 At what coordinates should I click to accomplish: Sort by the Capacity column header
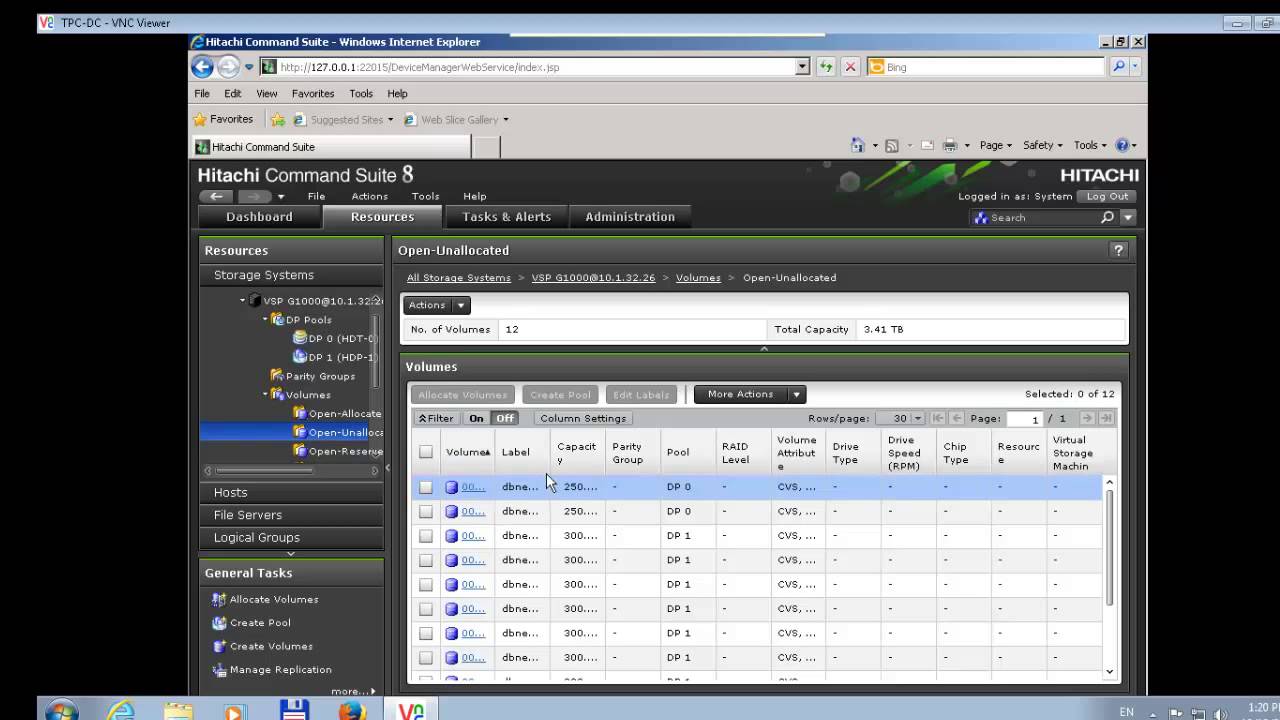pos(577,452)
